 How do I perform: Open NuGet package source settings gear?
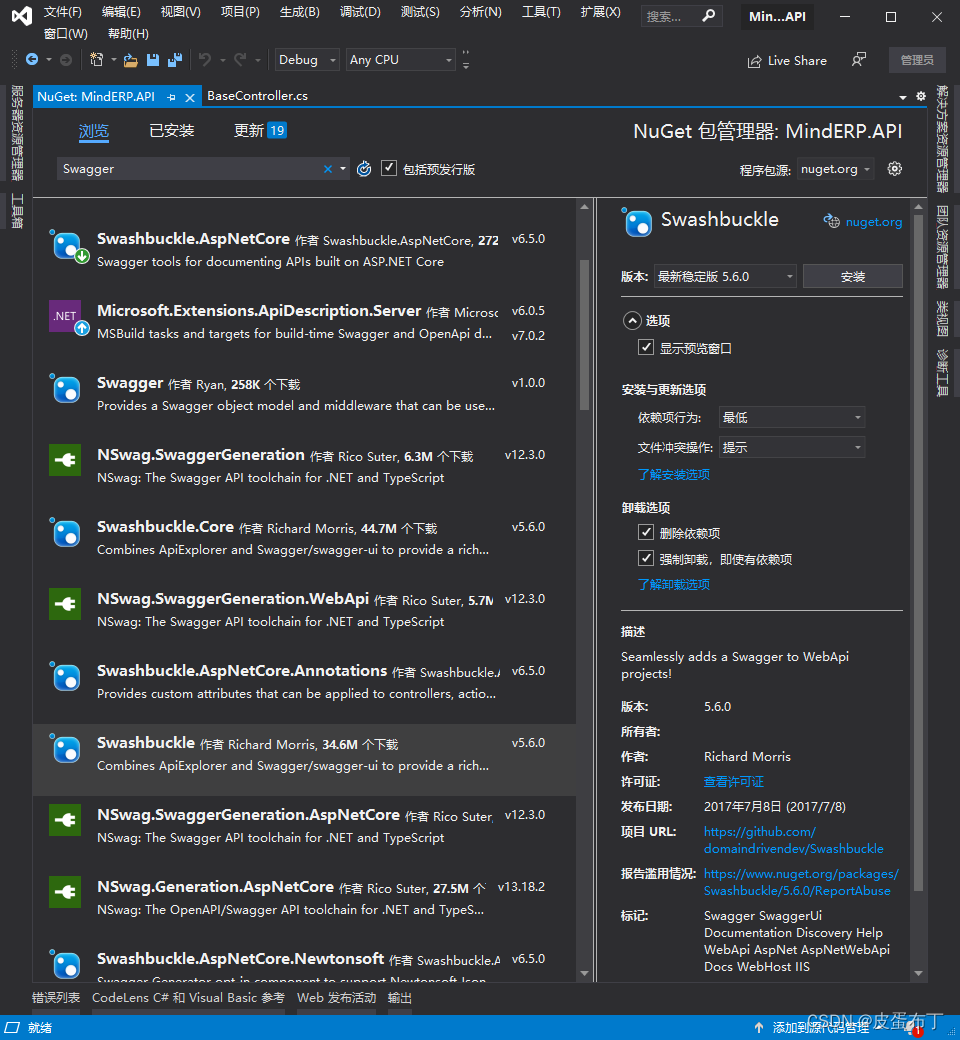(x=895, y=168)
